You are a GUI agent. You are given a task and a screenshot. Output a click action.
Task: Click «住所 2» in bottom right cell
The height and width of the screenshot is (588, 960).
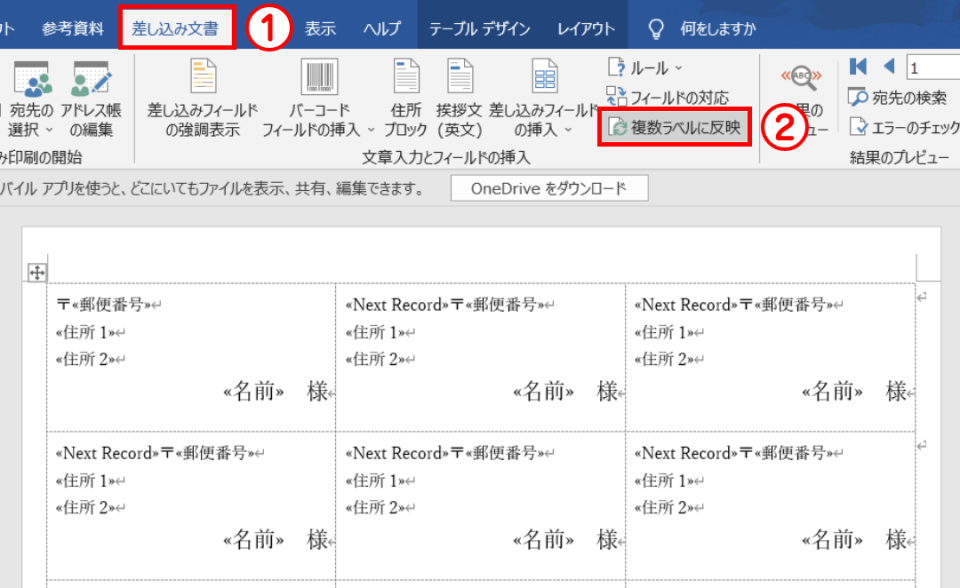coord(664,508)
